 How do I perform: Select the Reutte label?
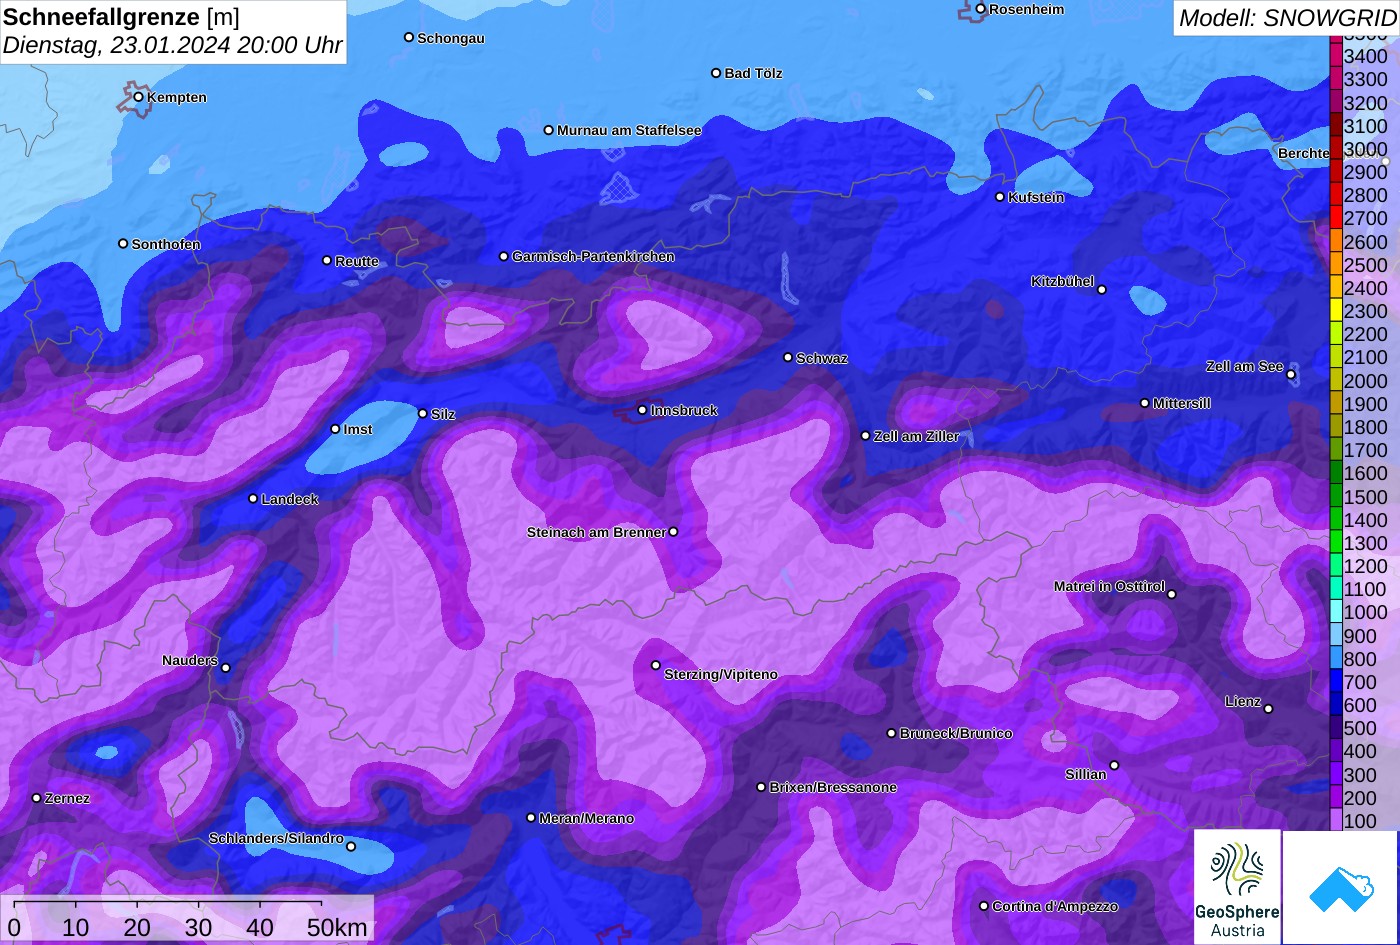(357, 261)
